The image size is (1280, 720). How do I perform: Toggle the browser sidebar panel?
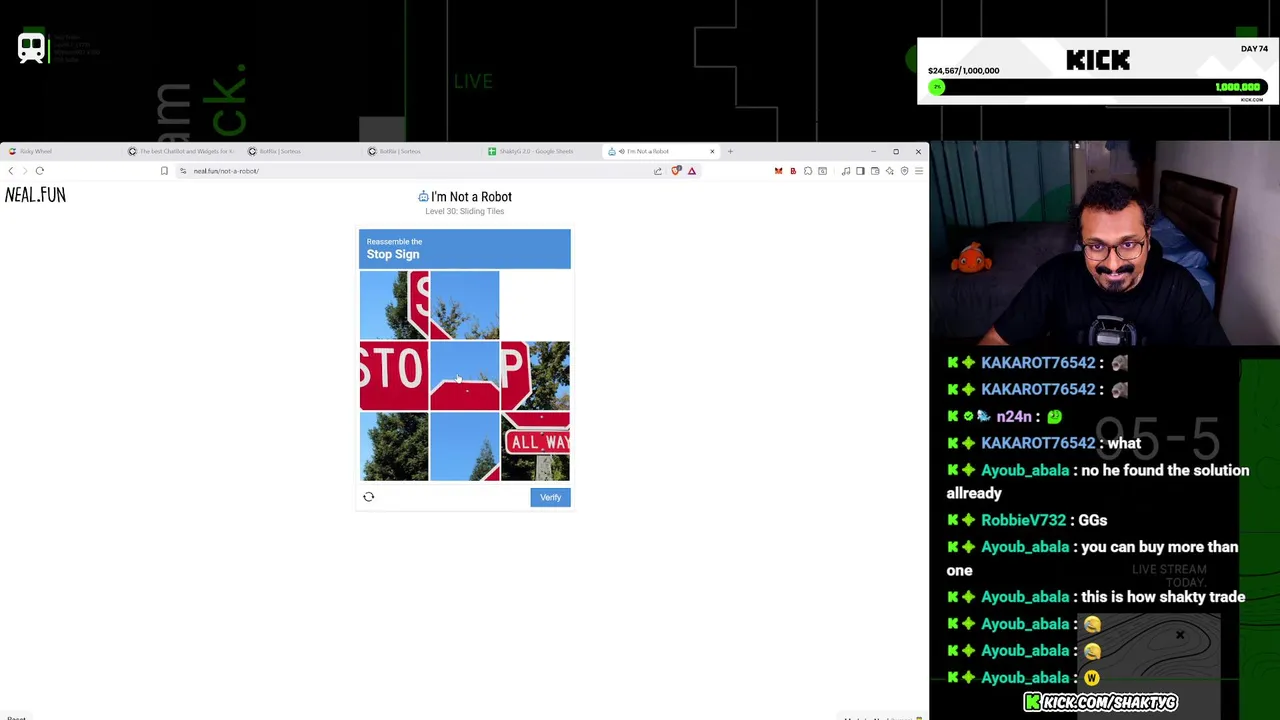(x=860, y=171)
